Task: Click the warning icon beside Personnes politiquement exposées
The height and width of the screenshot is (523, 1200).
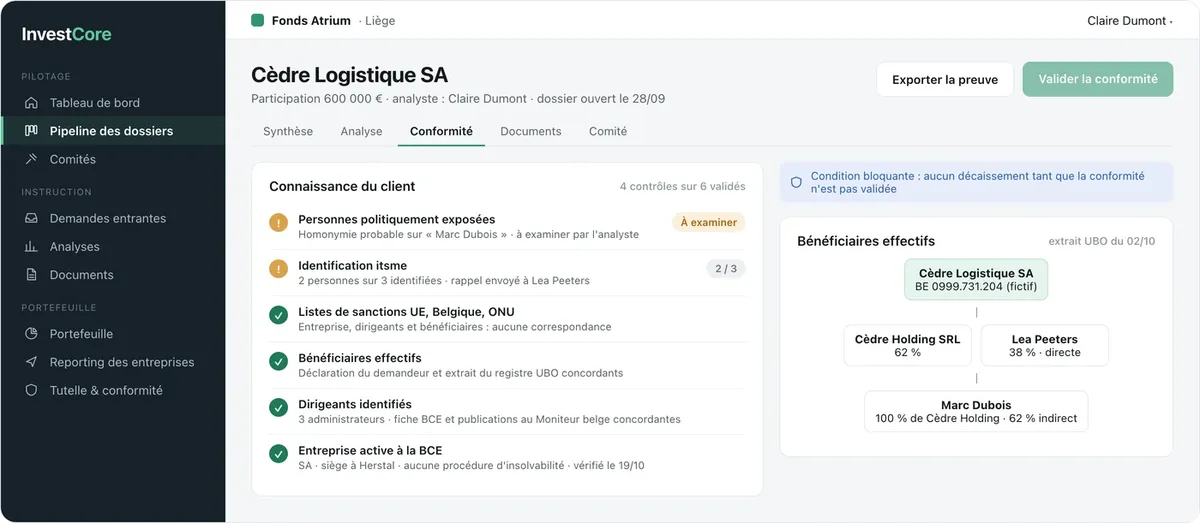Action: tap(279, 223)
